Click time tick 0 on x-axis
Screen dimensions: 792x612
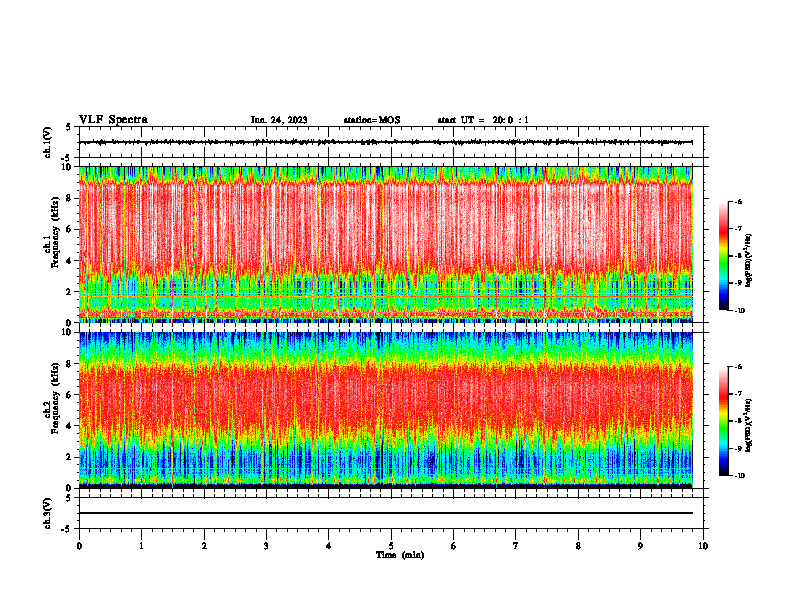[79, 546]
